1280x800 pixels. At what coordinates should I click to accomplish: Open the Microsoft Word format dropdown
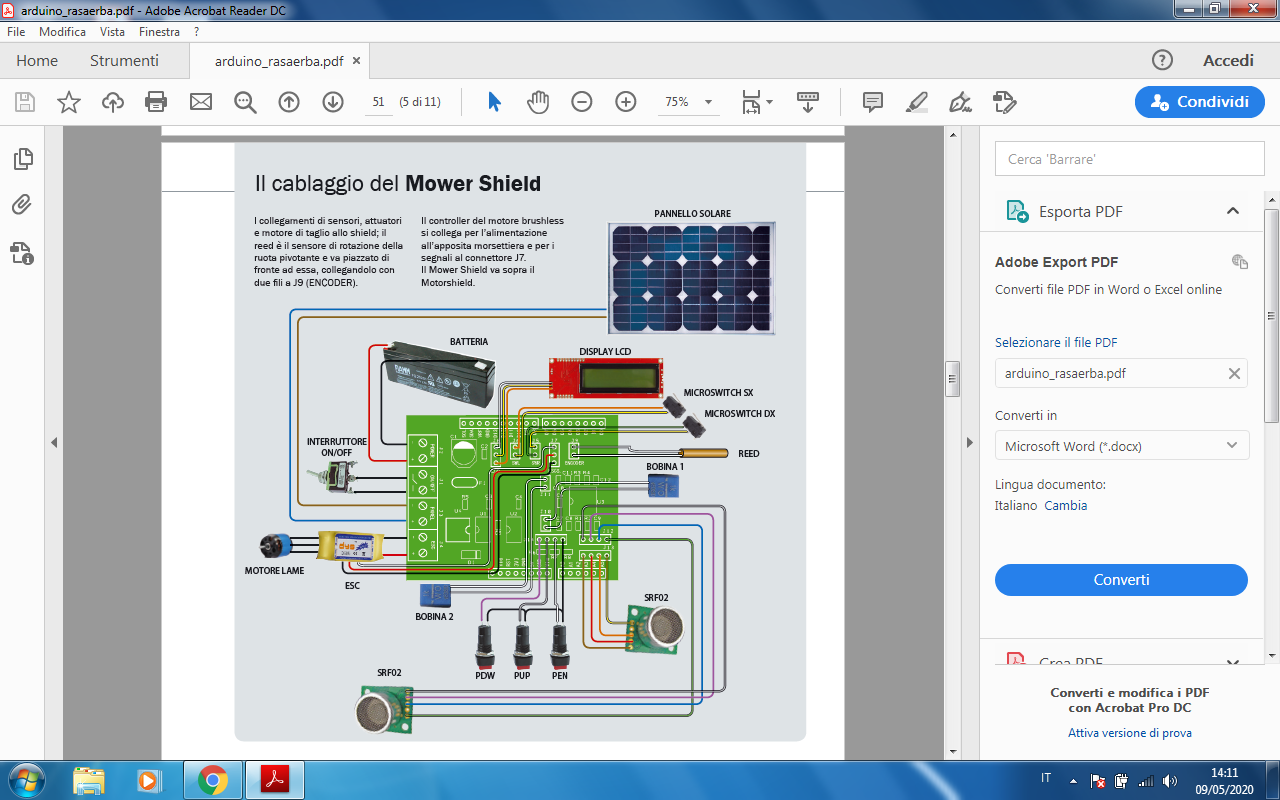(x=1121, y=446)
